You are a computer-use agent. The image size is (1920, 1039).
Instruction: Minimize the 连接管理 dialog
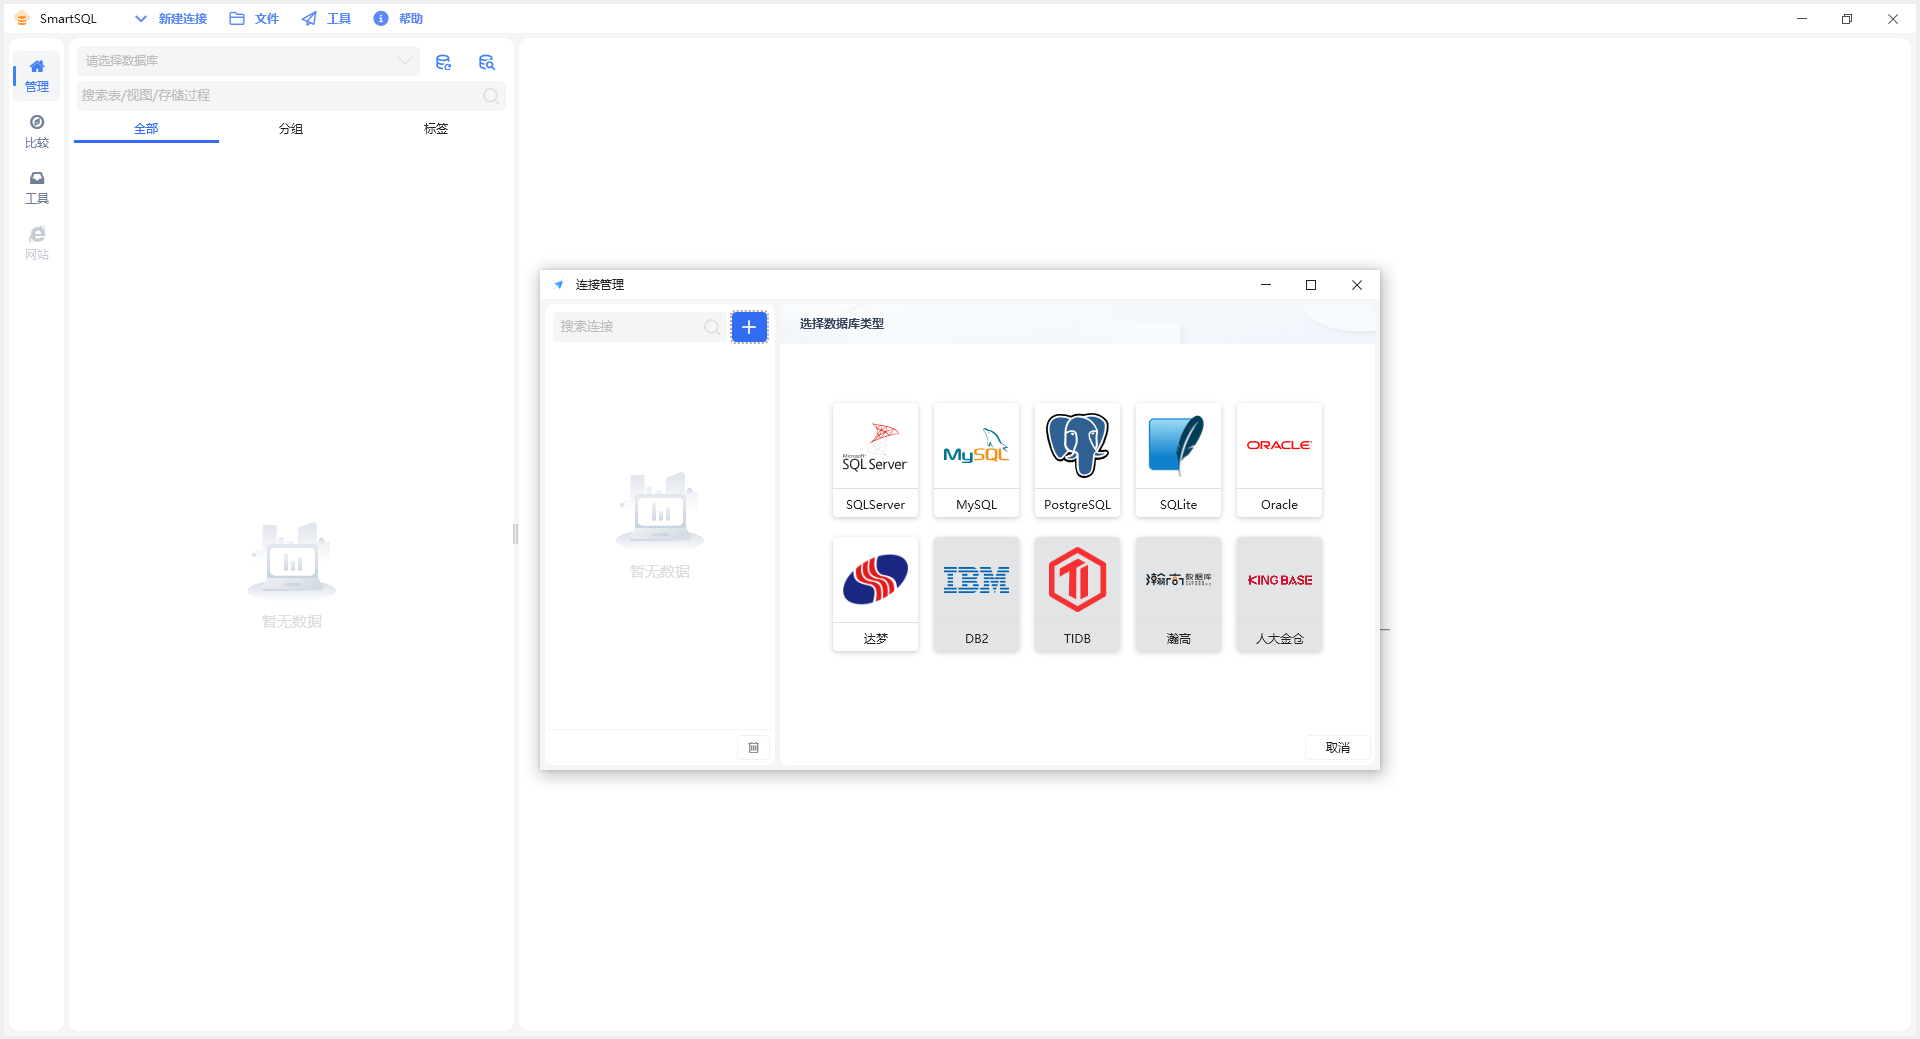(1266, 285)
